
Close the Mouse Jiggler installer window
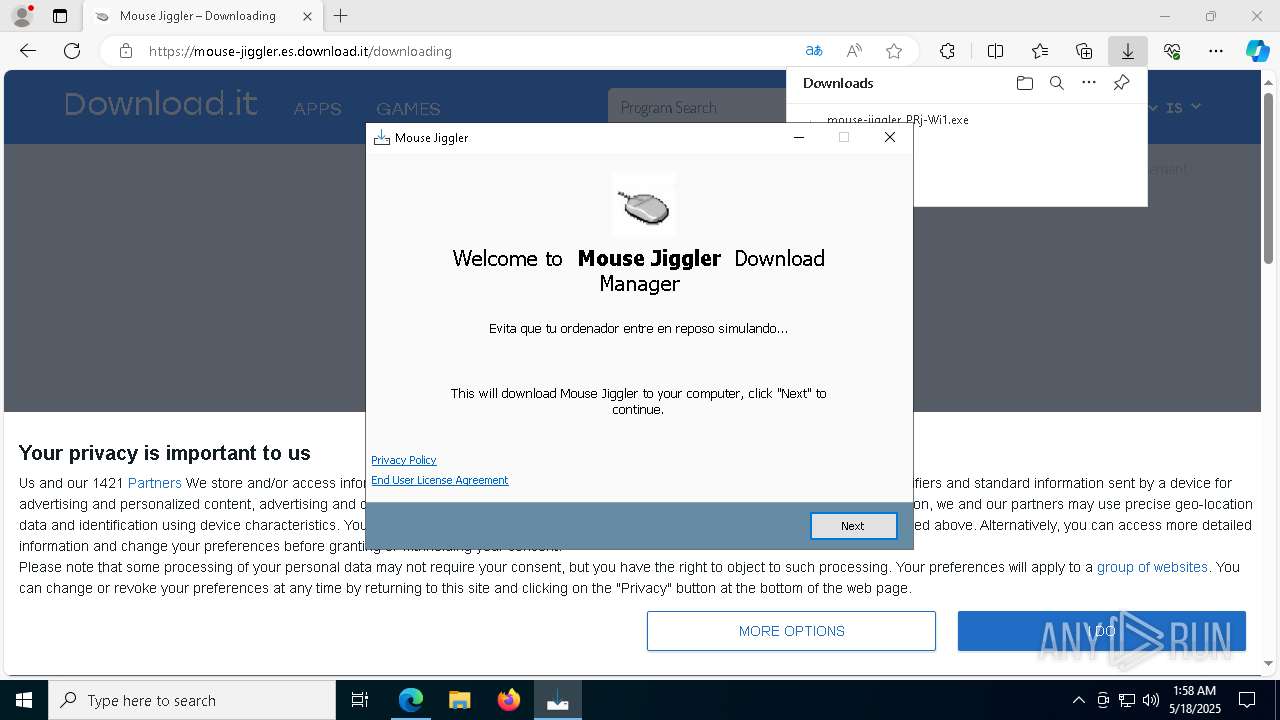(x=889, y=137)
